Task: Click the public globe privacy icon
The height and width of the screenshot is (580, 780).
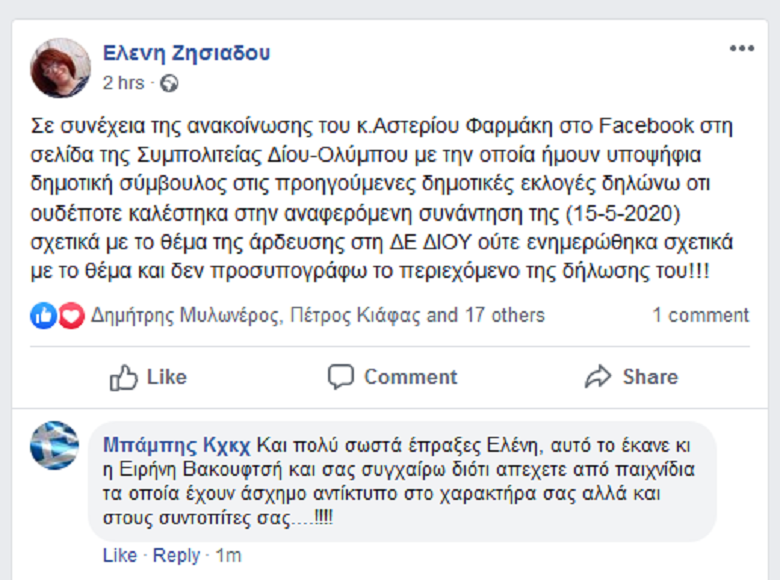Action: (x=169, y=84)
